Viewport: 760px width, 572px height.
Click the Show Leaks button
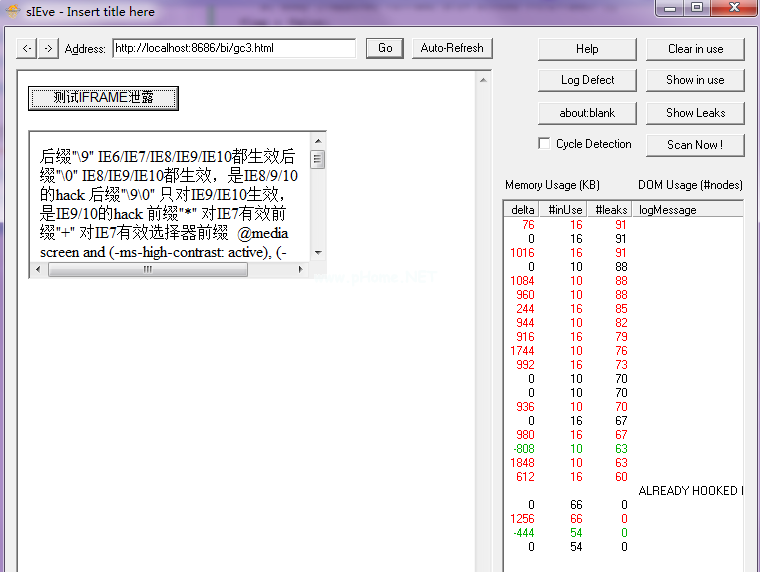click(x=695, y=113)
